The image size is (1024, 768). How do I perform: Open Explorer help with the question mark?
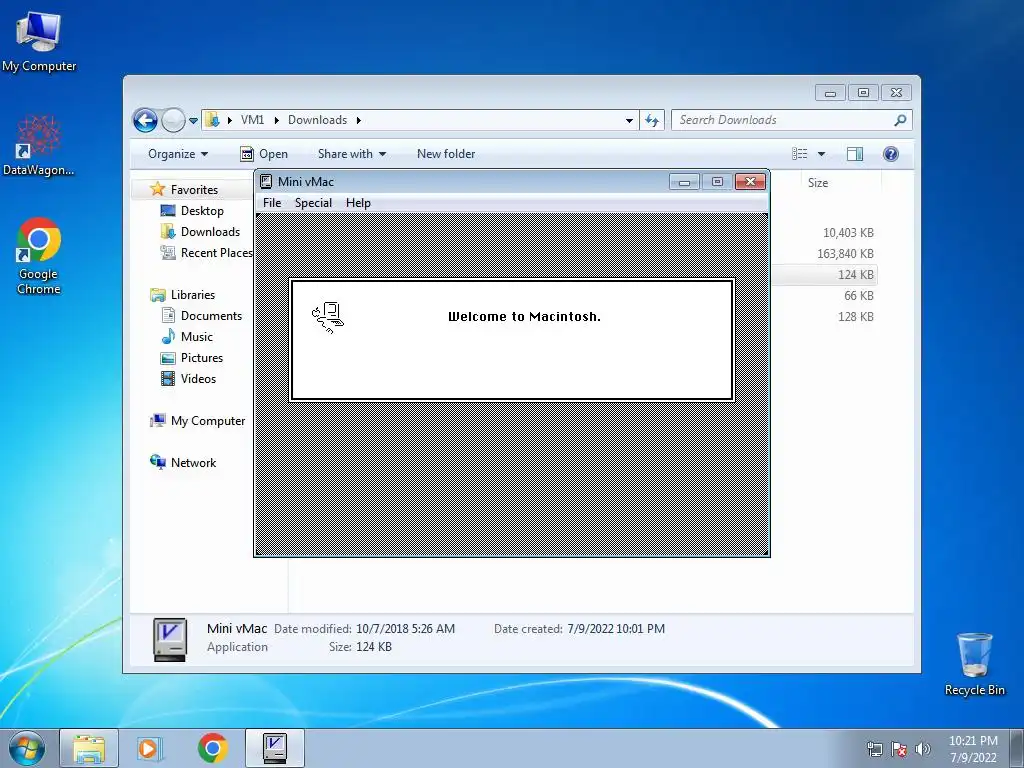pyautogui.click(x=891, y=154)
